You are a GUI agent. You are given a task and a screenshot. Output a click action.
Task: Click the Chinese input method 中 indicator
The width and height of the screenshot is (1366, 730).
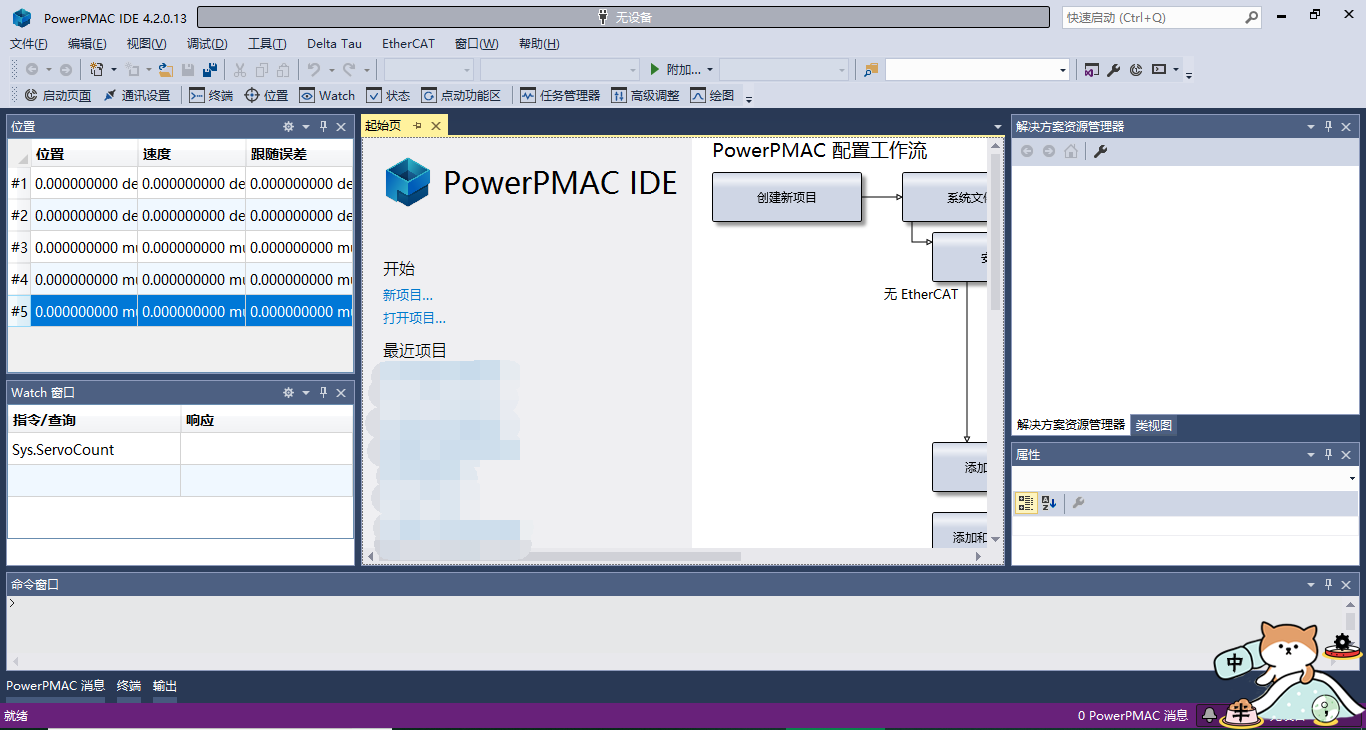(1235, 662)
